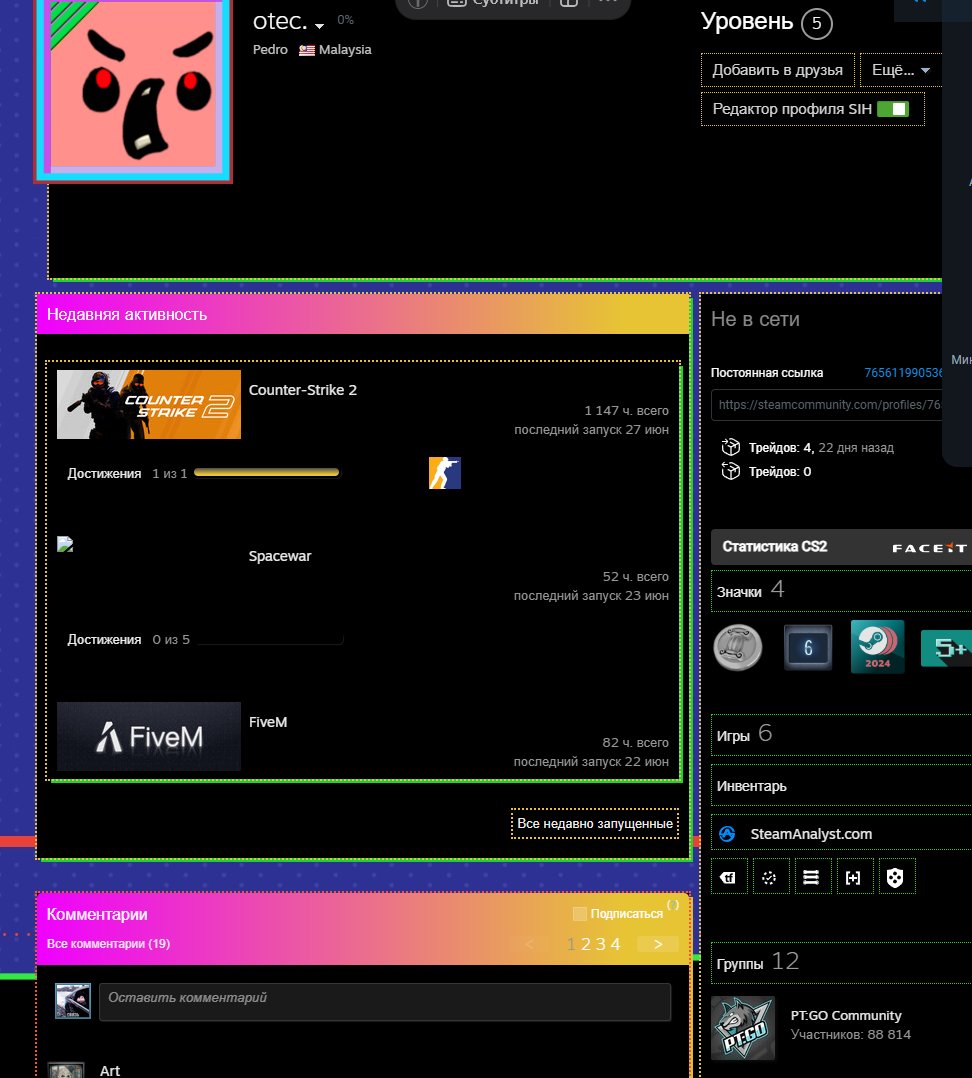Screen dimensions: 972x1078
Task: Open Все комментарии (19) link
Action: pos(108,944)
